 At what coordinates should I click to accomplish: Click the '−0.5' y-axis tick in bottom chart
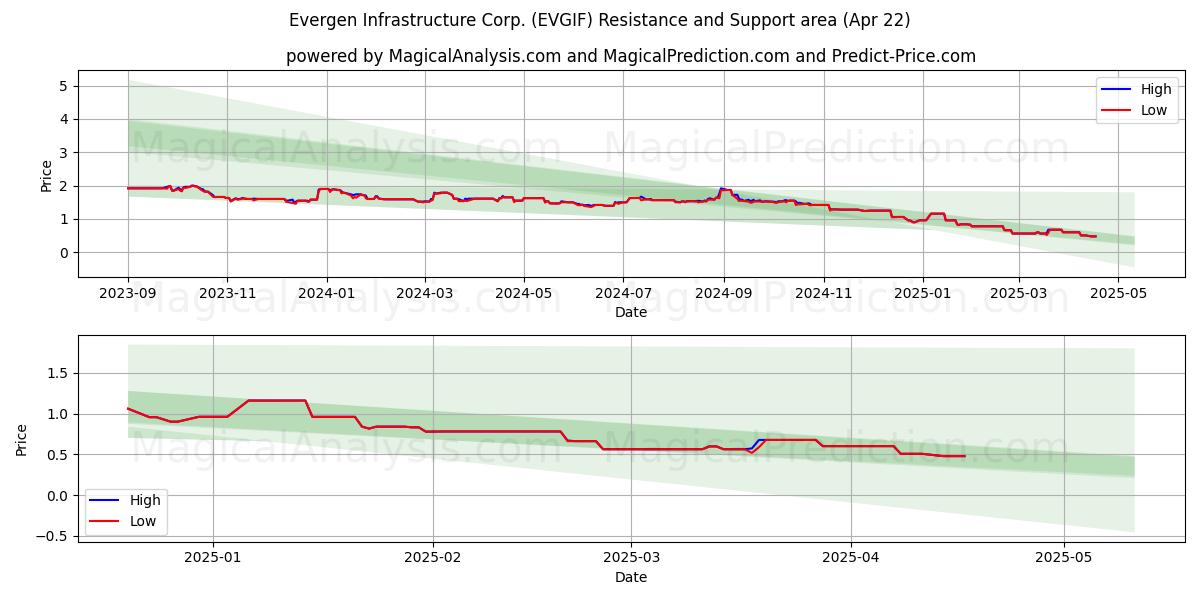[51, 536]
